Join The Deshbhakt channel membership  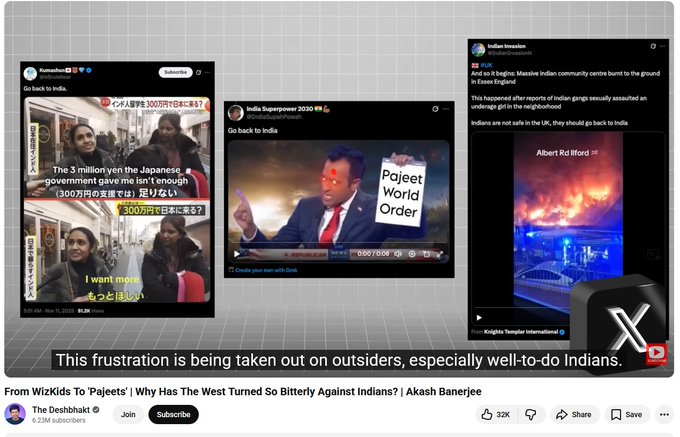[128, 414]
